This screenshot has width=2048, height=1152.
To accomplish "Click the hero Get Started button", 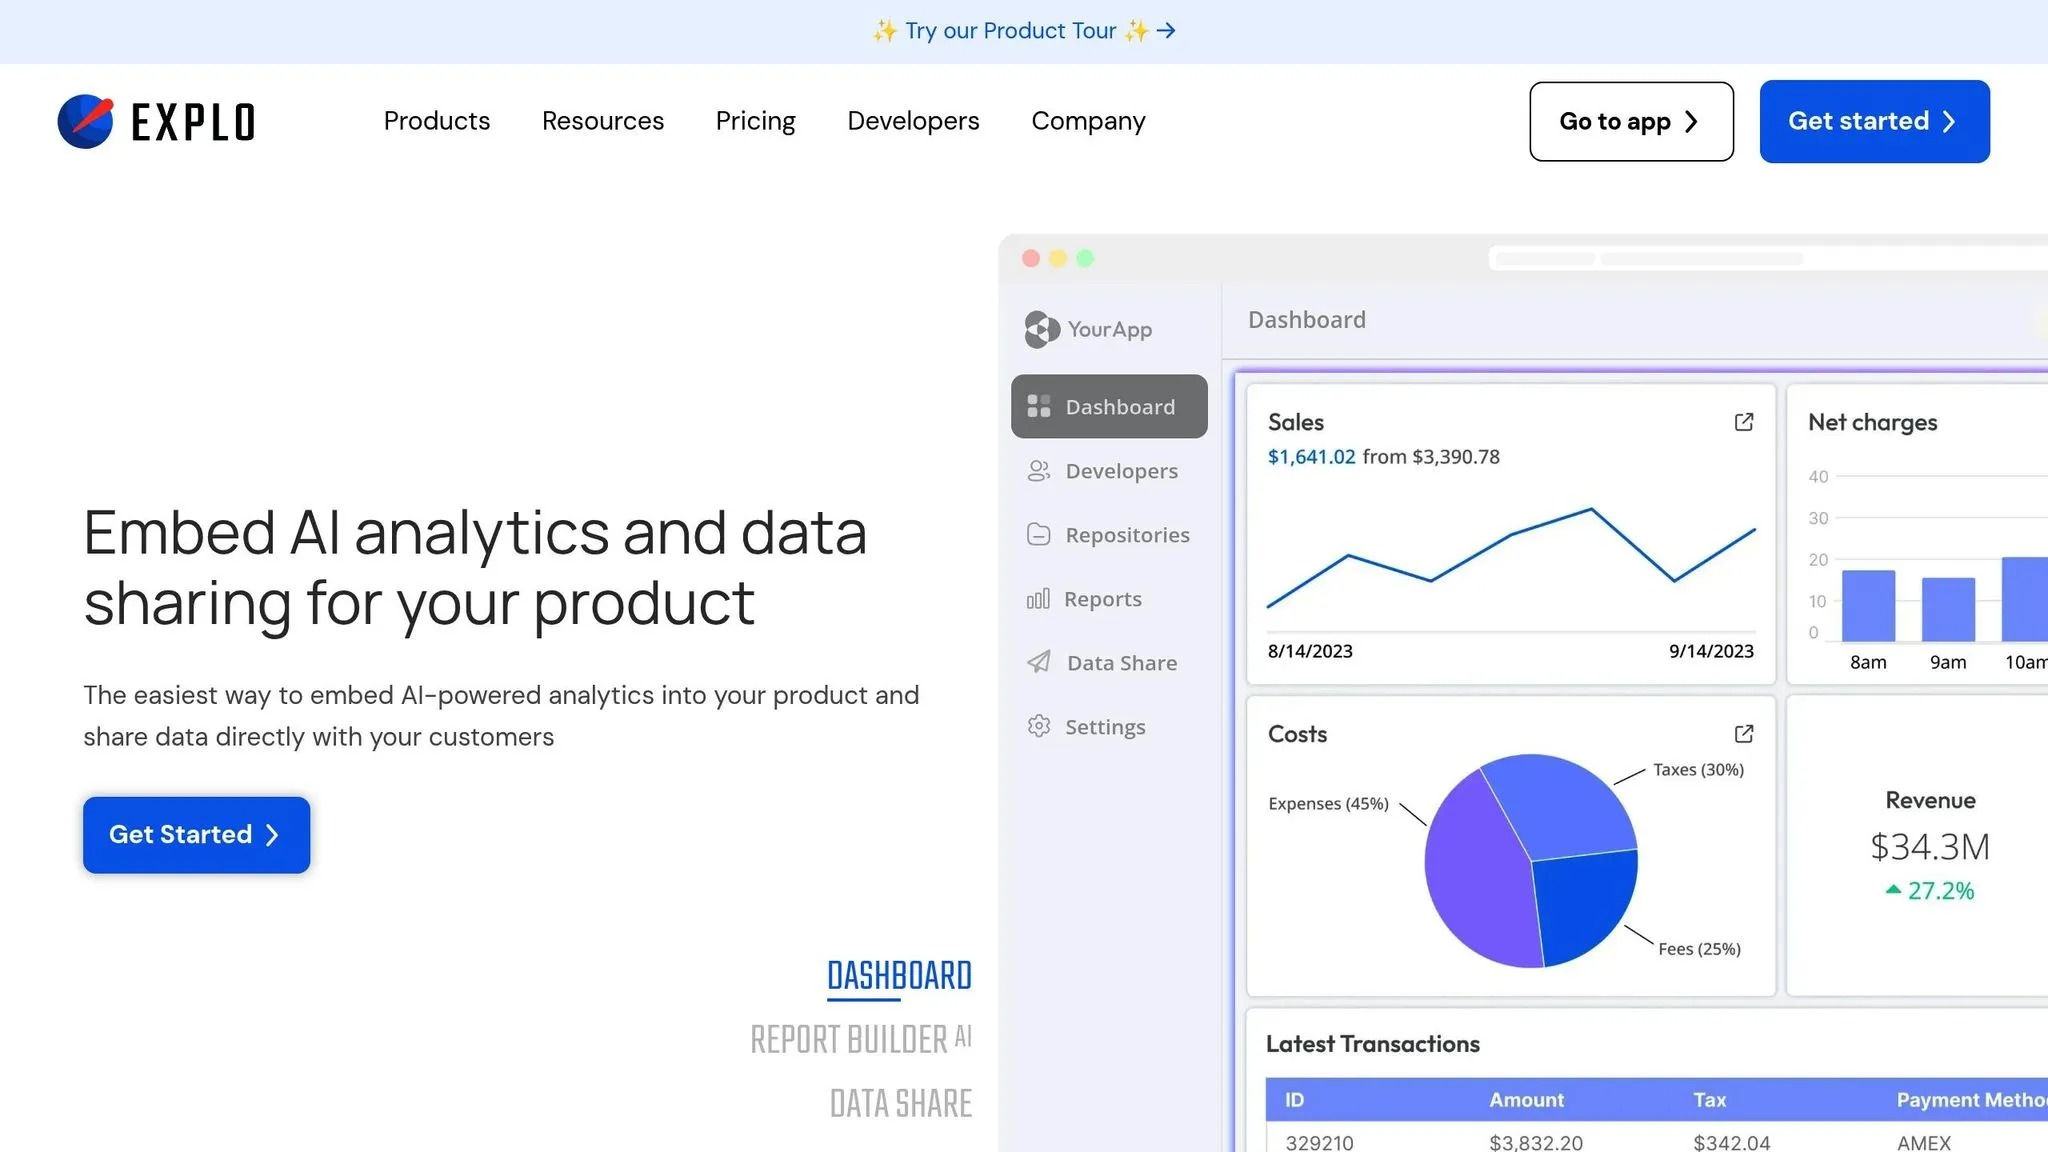I will click(197, 835).
